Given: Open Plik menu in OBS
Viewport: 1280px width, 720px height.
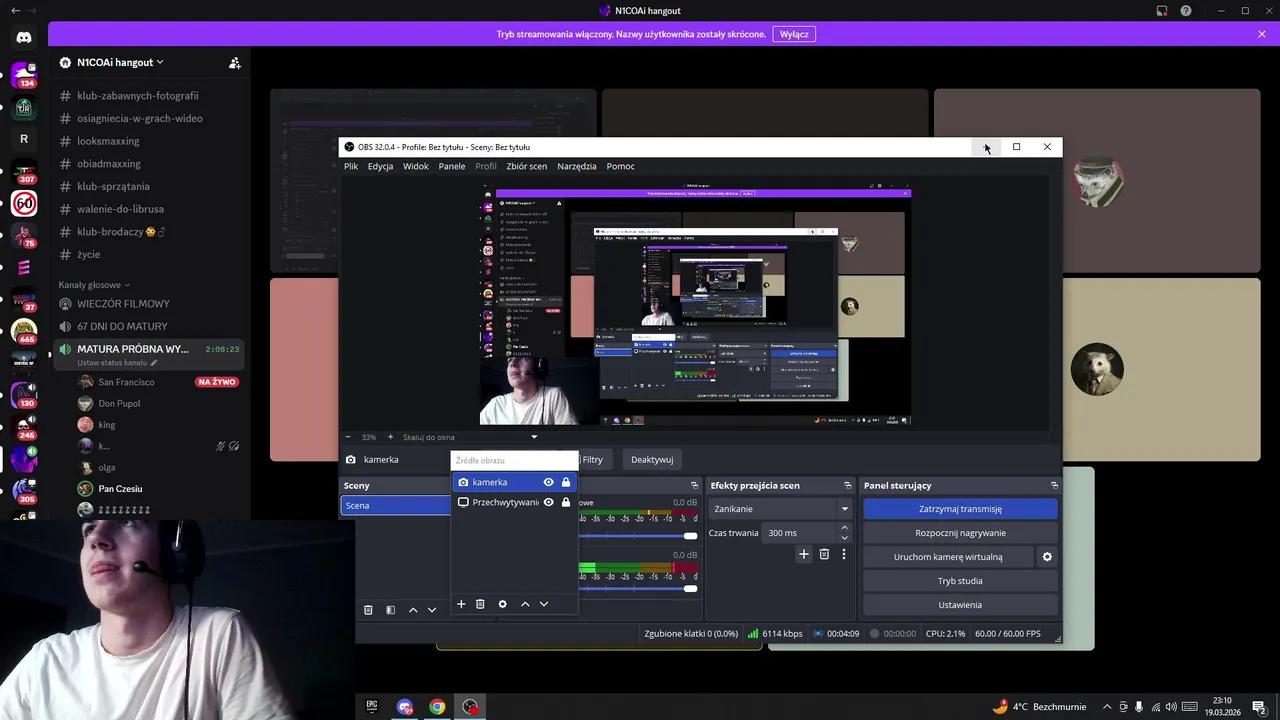Looking at the screenshot, I should [x=351, y=166].
